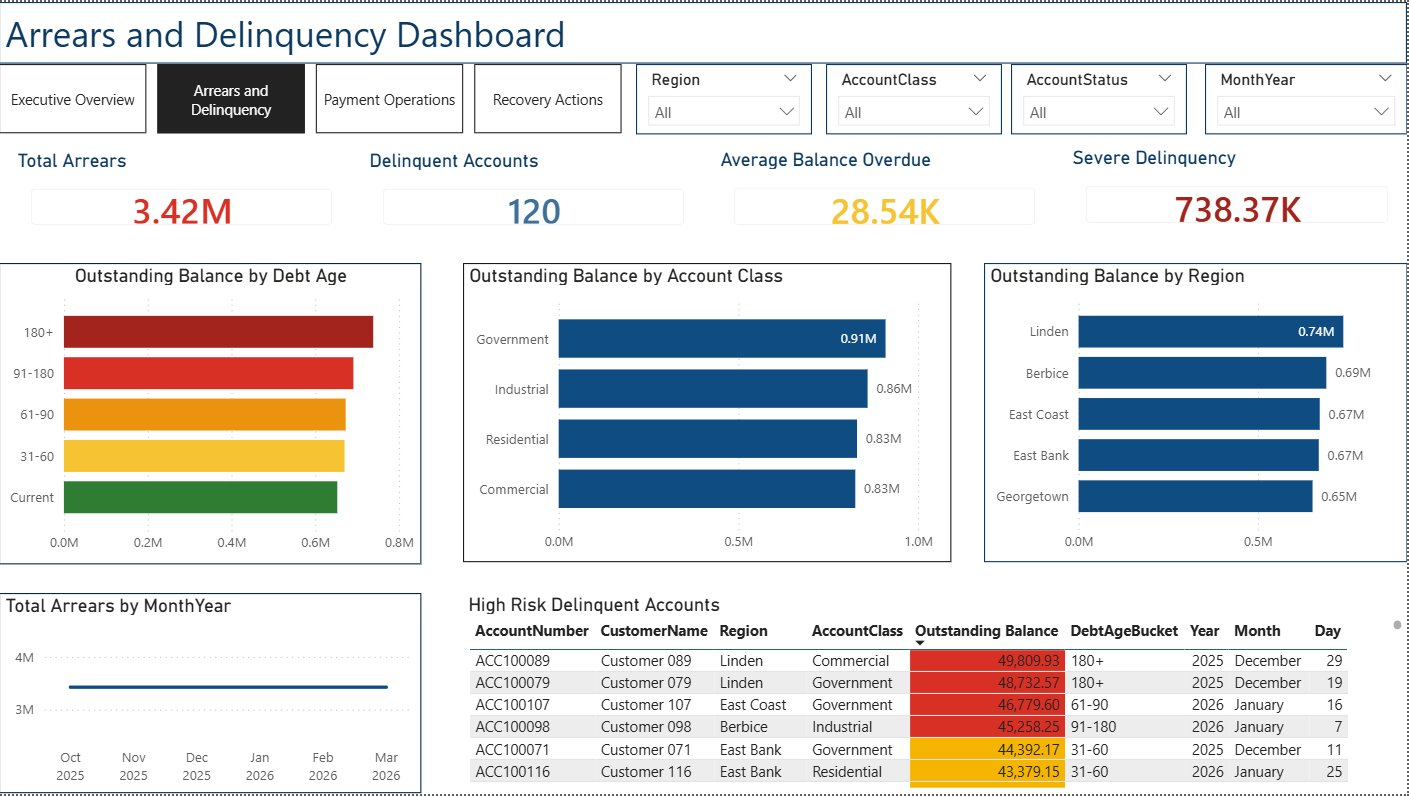This screenshot has width=1409, height=797.
Task: Switch to the Payment Operations page
Action: (x=389, y=99)
